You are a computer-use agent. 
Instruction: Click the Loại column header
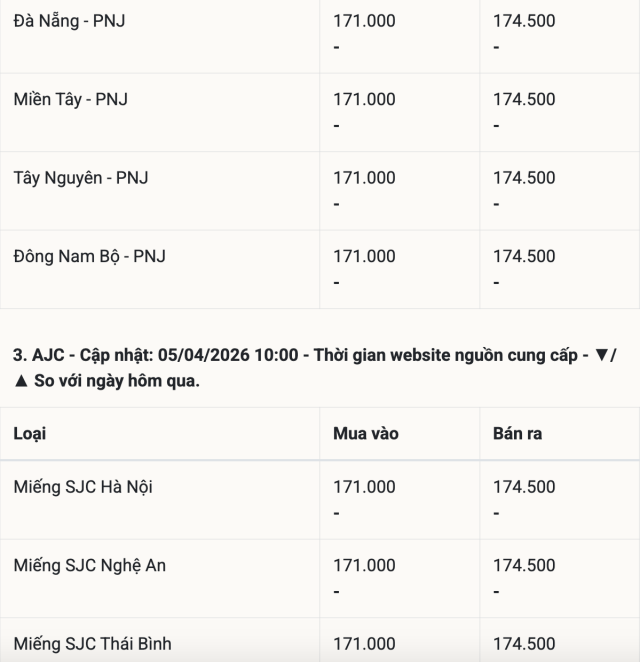(30, 434)
